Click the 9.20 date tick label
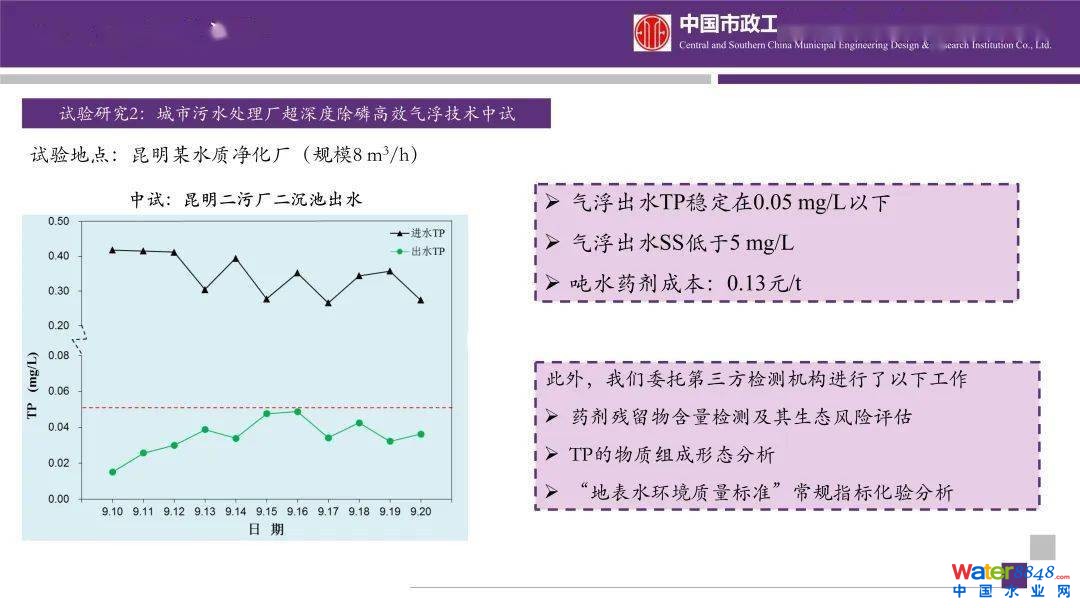 coord(420,510)
